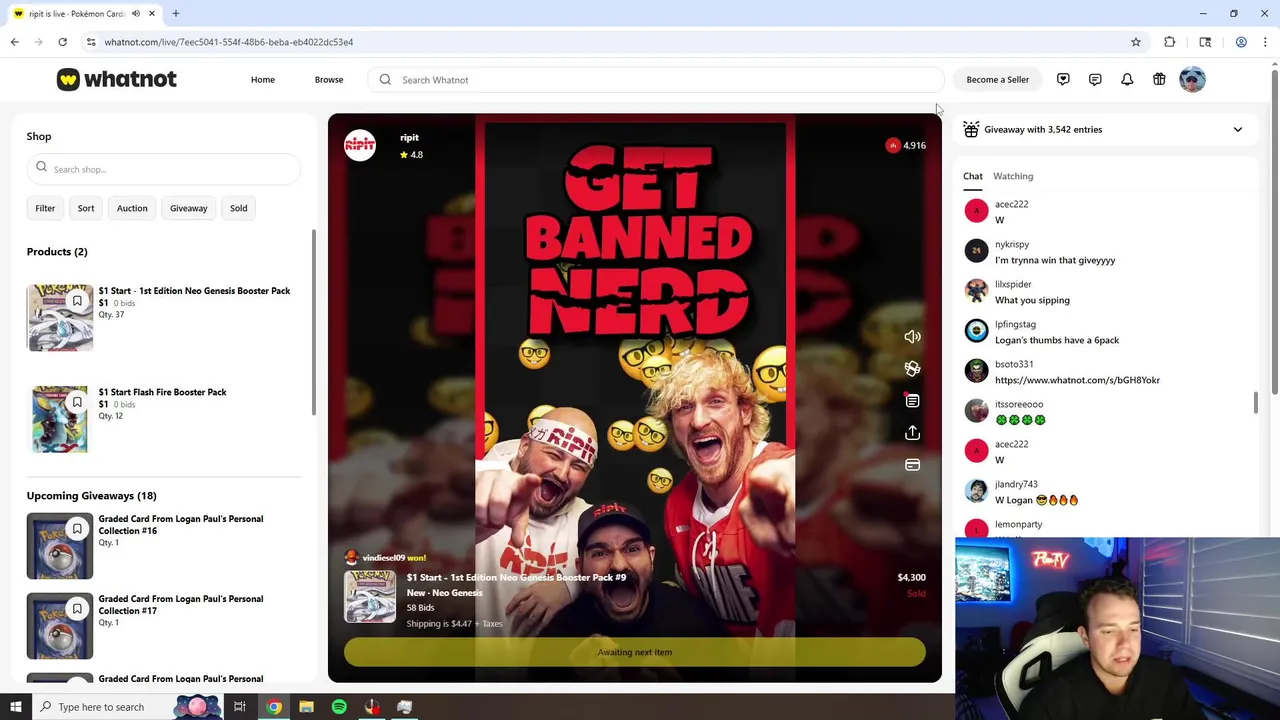Open payment card icon on video overlay

(912, 465)
